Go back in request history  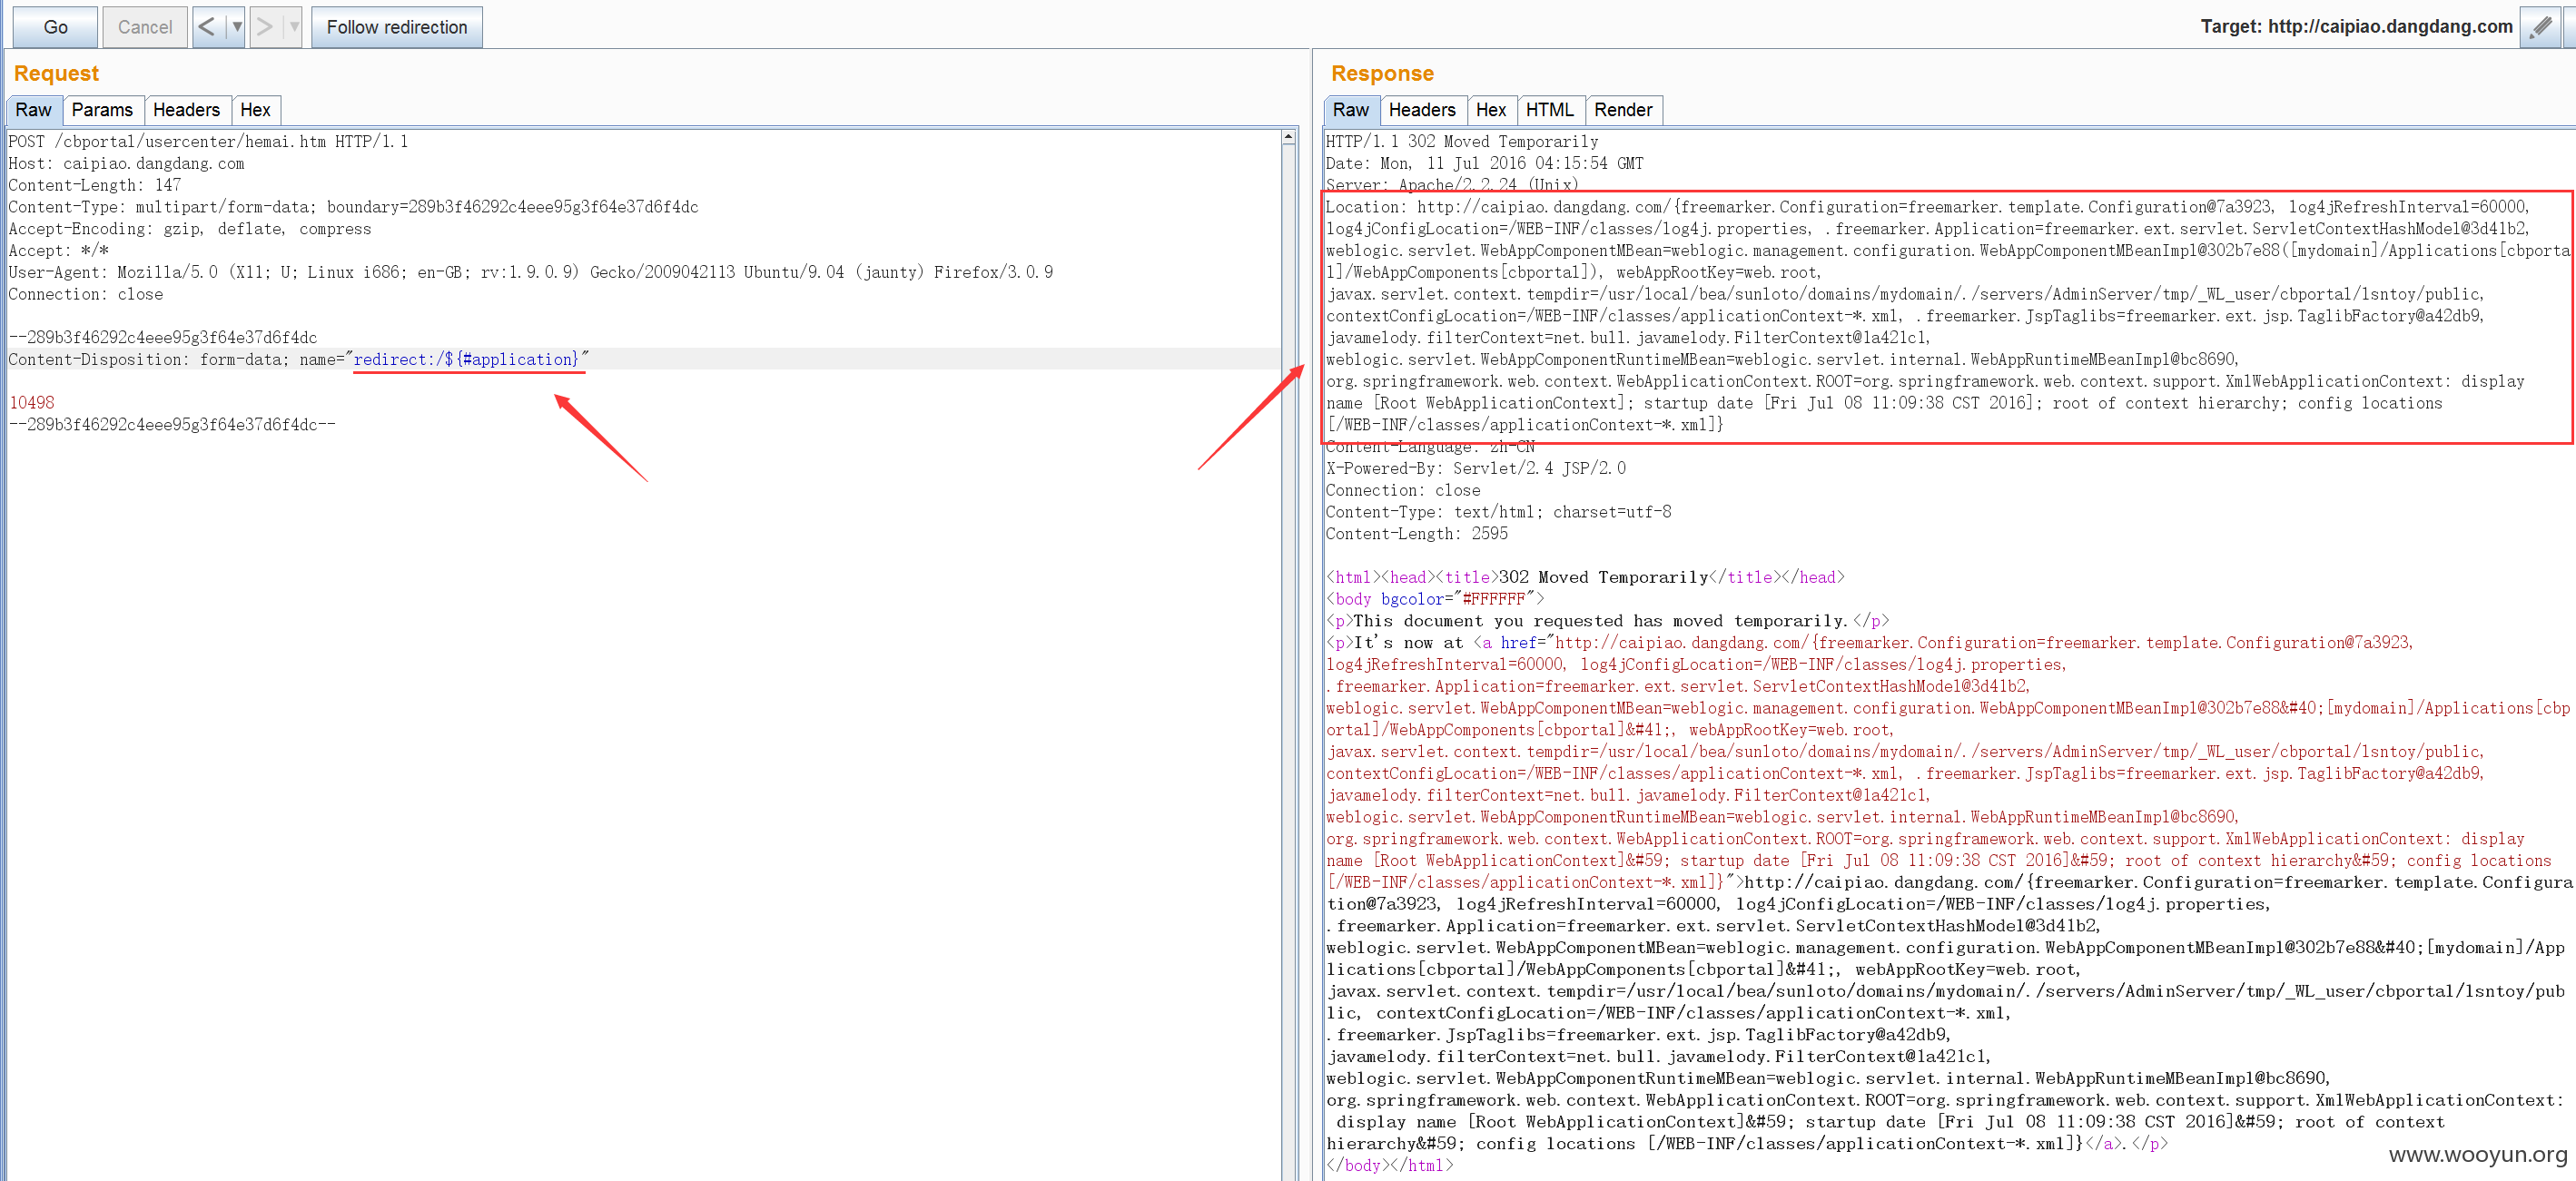(x=207, y=27)
